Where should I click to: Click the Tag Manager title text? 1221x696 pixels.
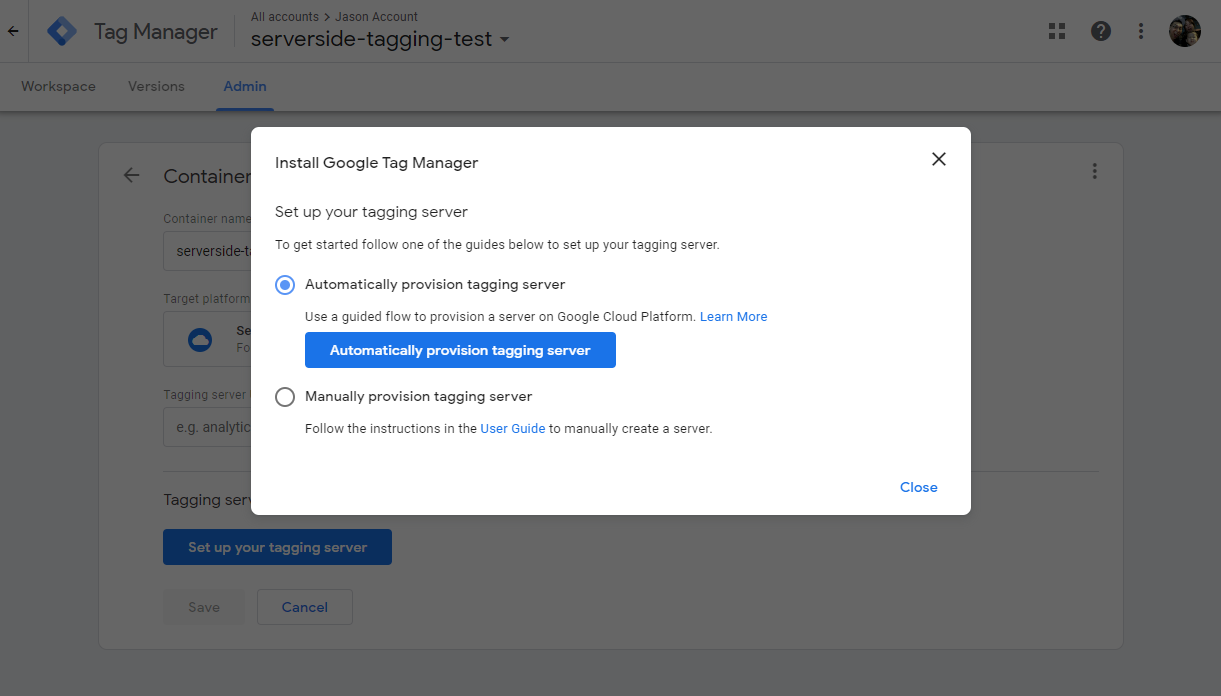pos(155,32)
